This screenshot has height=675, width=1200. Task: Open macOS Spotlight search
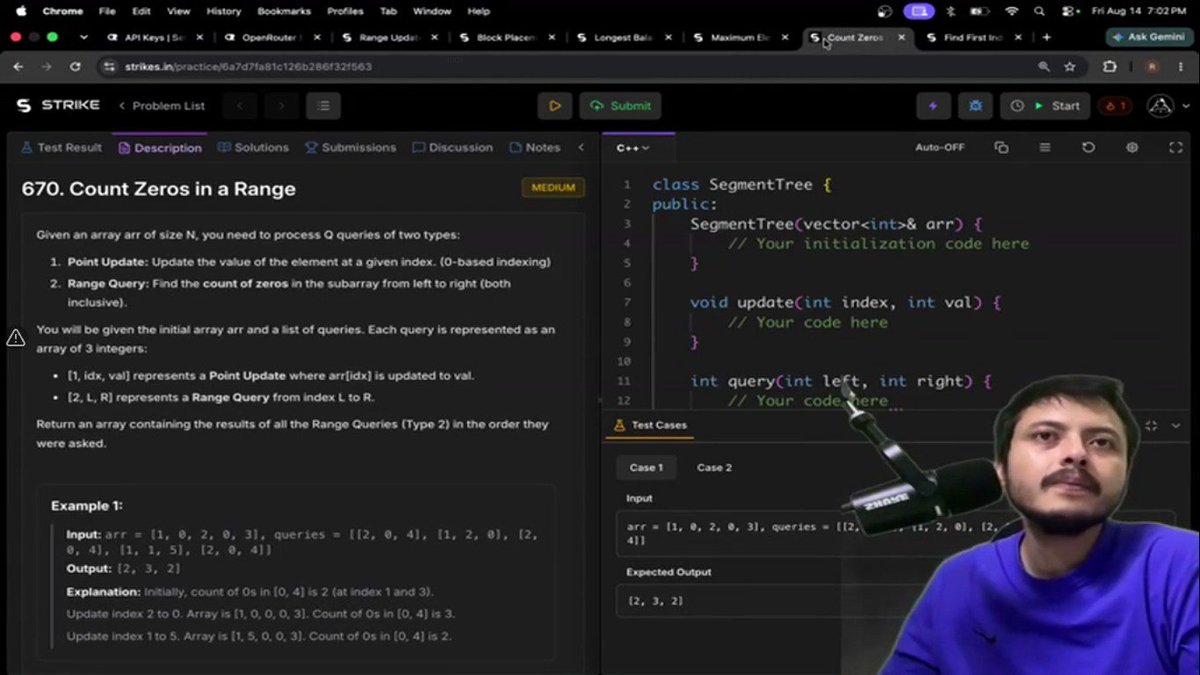tap(1040, 11)
